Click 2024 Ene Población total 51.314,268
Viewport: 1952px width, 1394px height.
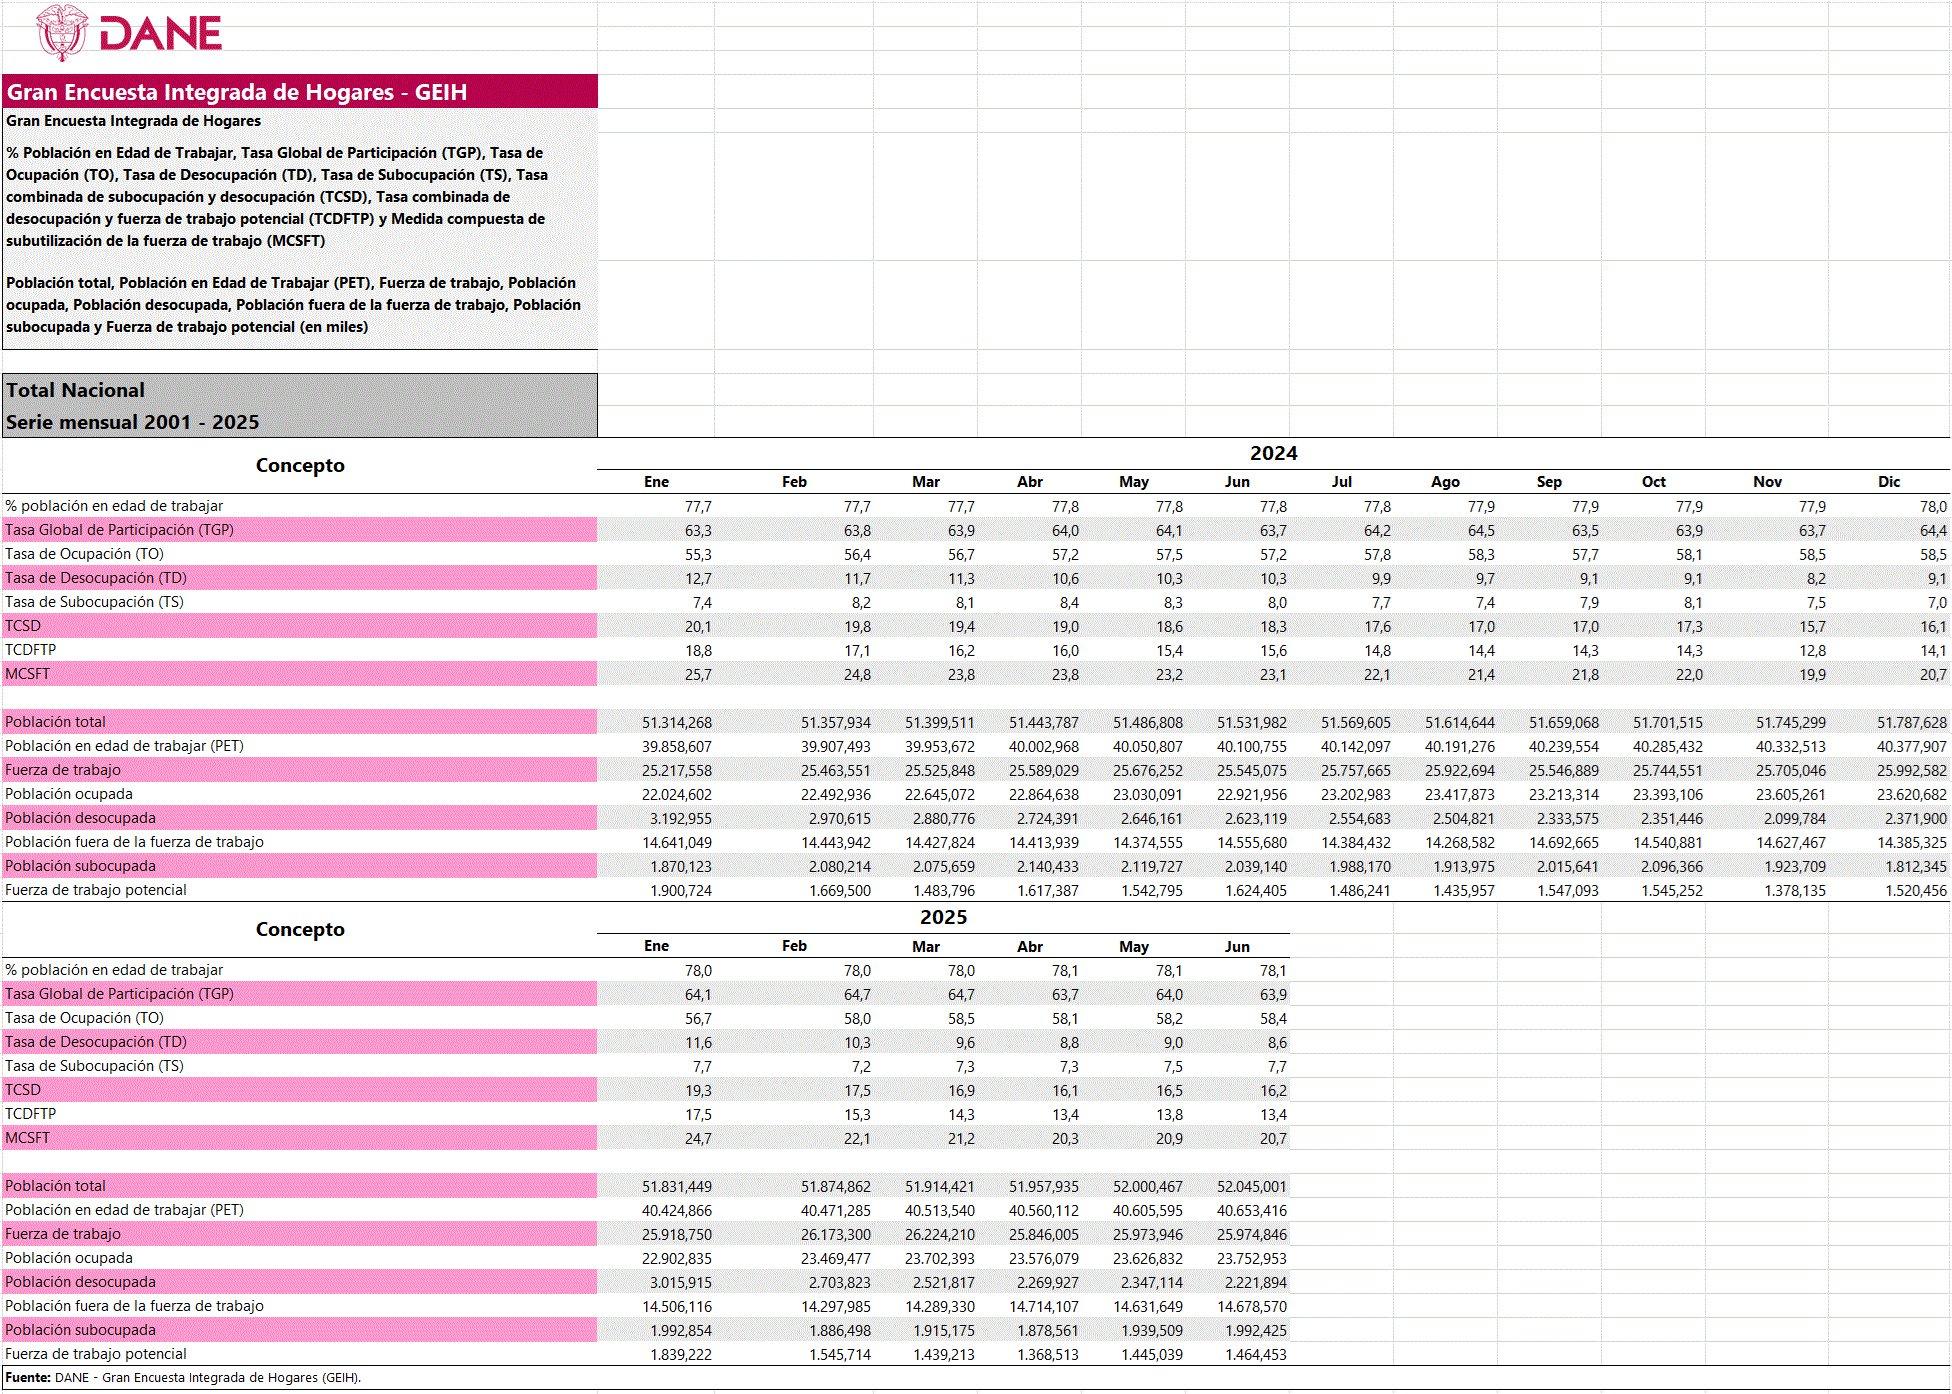(677, 723)
